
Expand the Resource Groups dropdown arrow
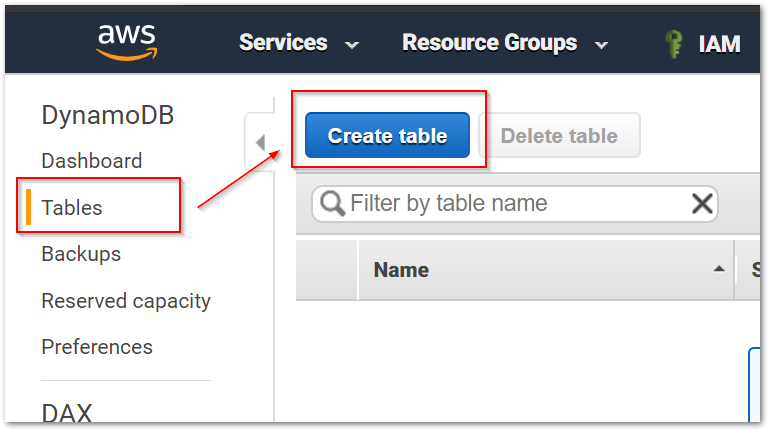tap(601, 45)
